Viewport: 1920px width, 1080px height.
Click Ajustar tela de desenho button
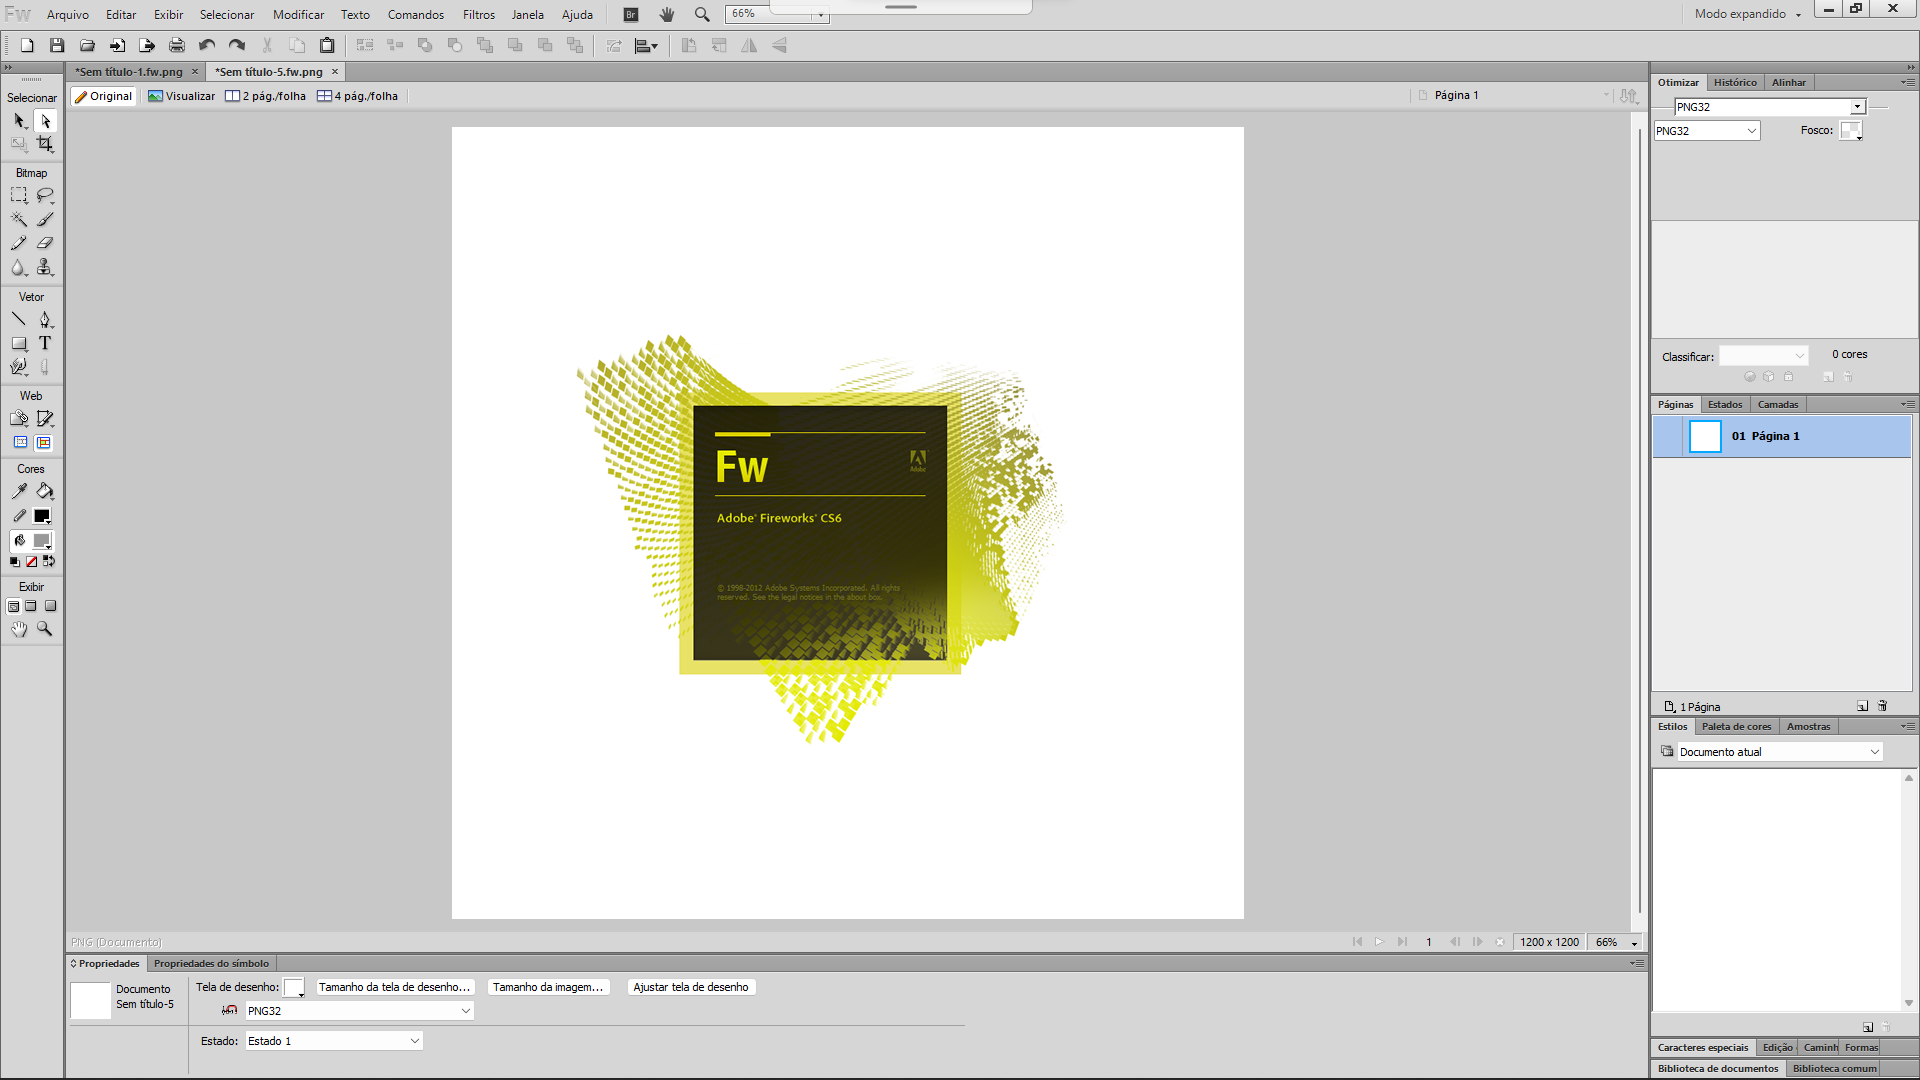[690, 987]
